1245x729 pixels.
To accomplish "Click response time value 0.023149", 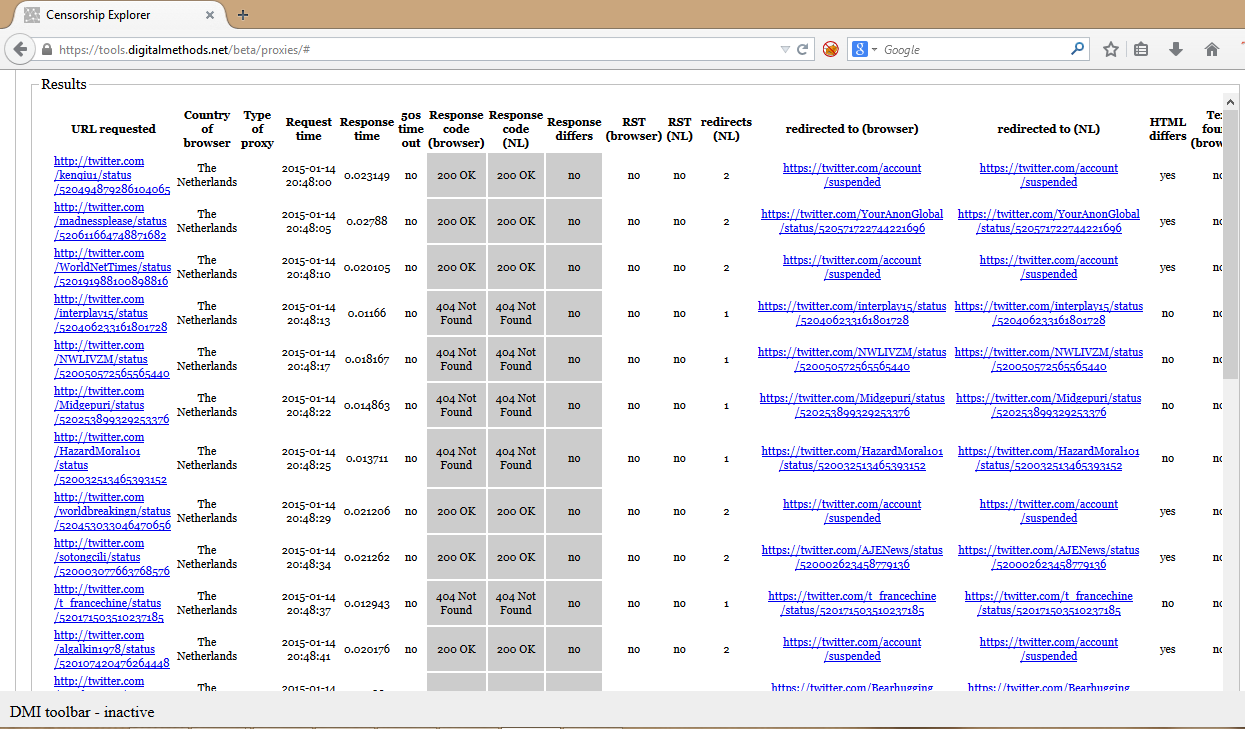I will pyautogui.click(x=367, y=175).
